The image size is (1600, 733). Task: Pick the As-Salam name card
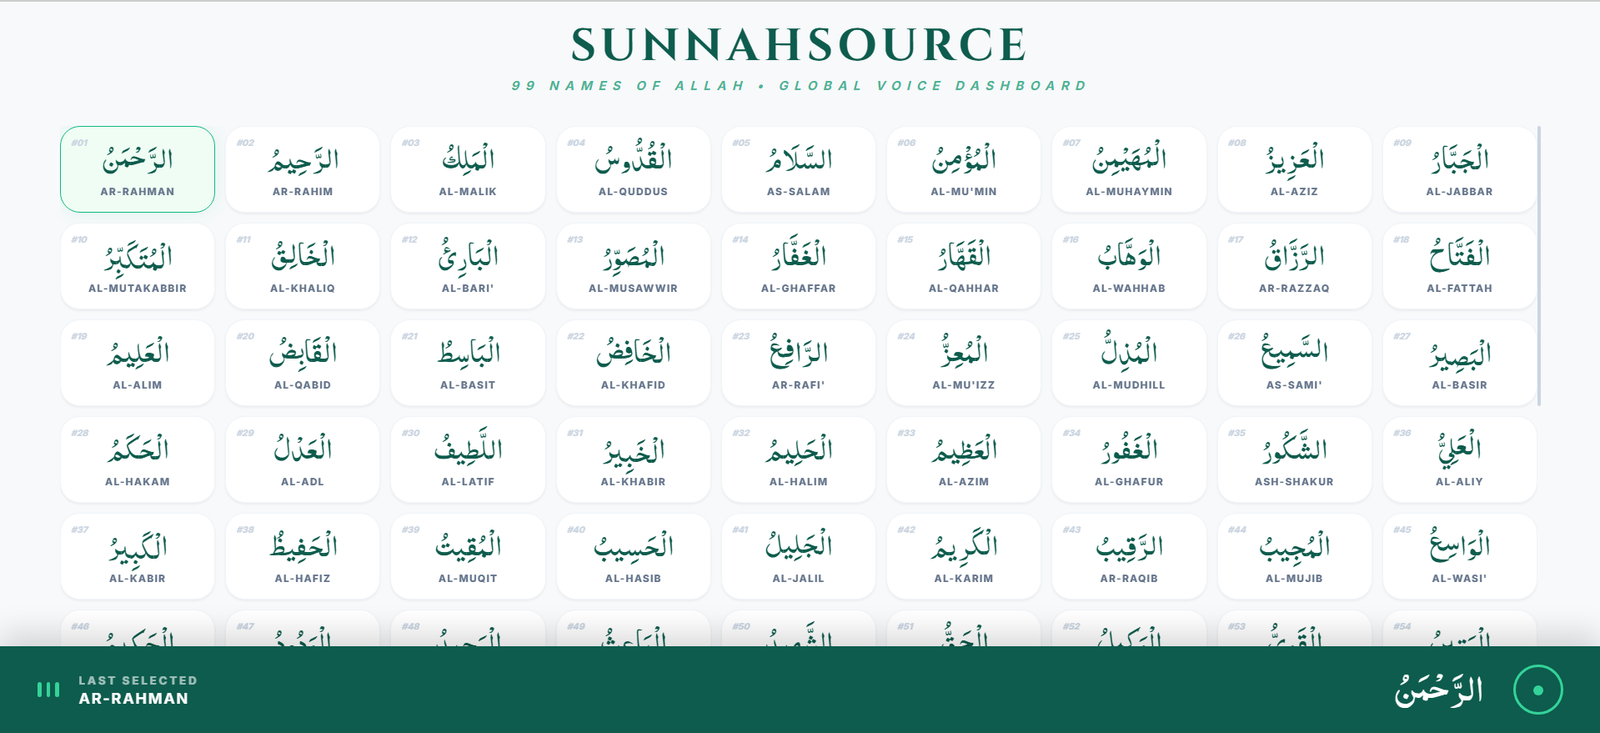(798, 169)
